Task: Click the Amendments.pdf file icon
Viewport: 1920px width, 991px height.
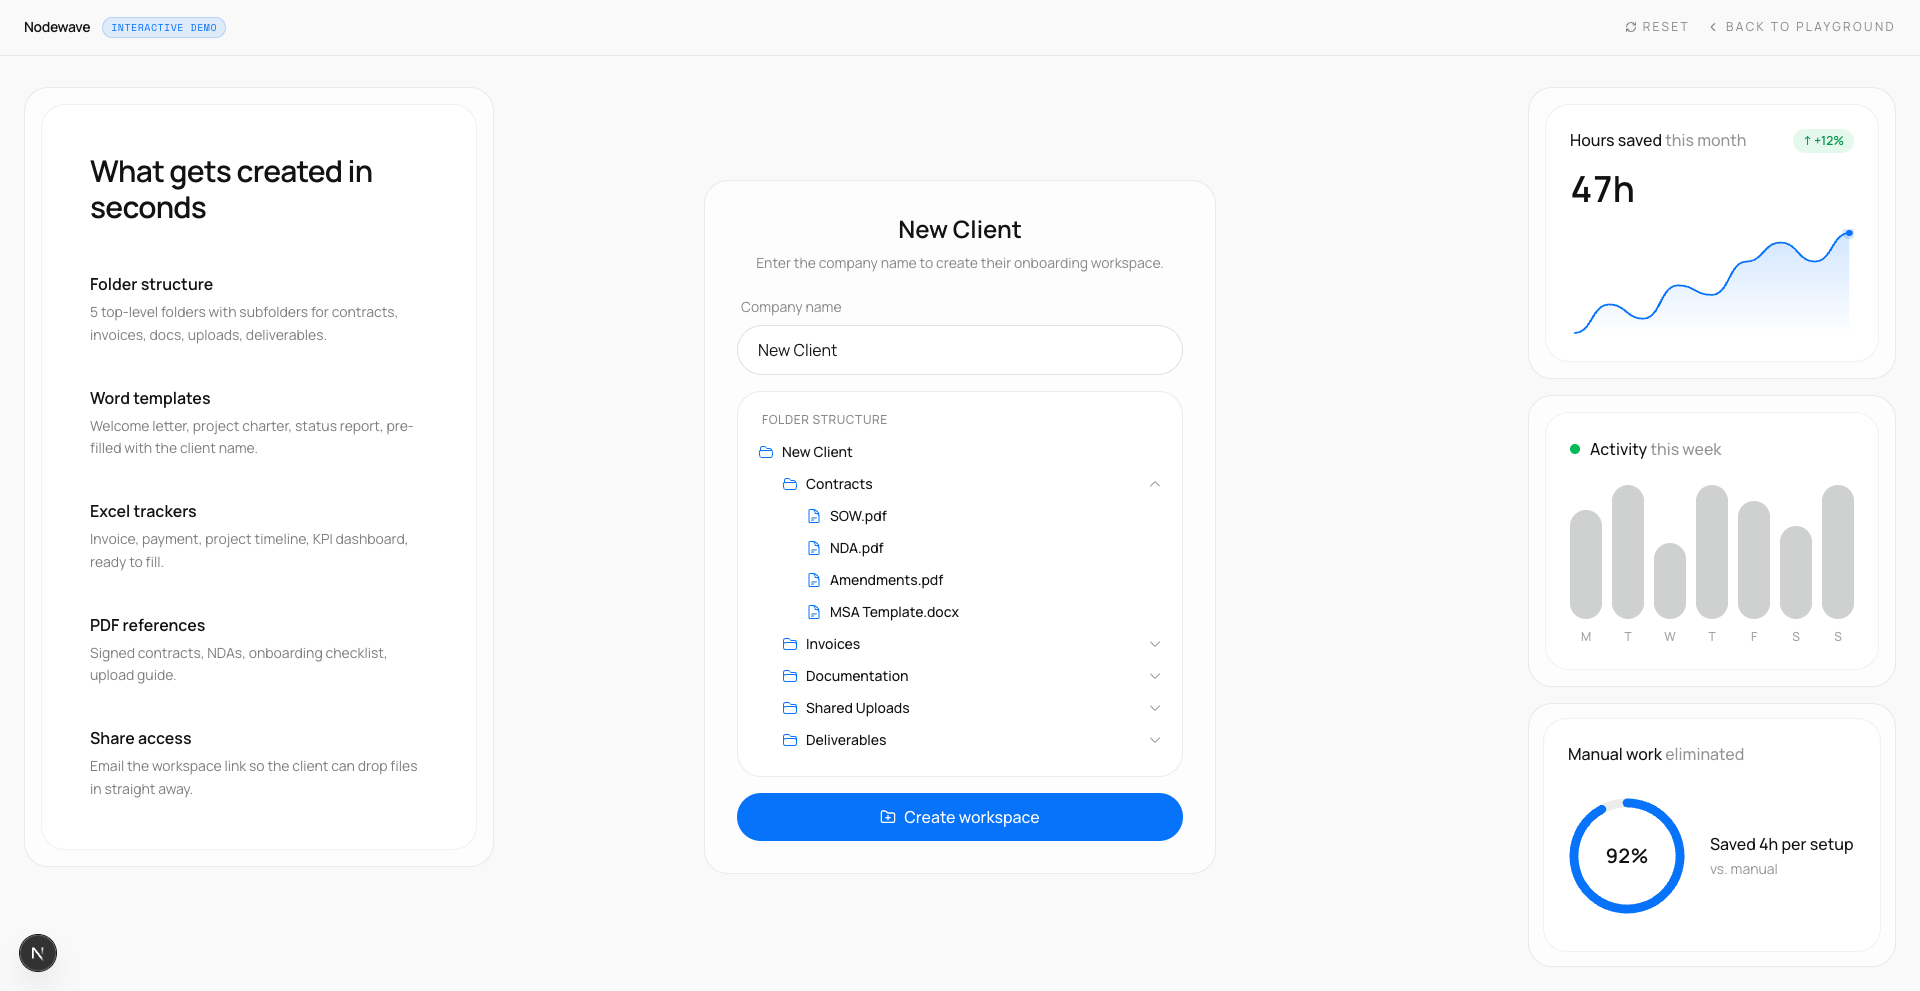Action: [x=814, y=580]
